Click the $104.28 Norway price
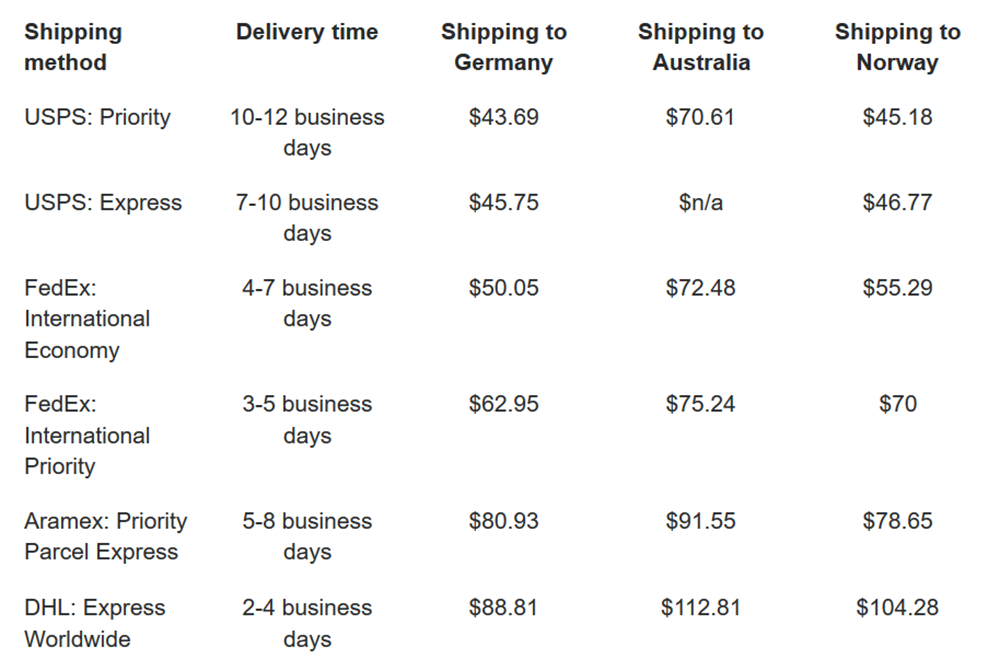Image resolution: width=1000 pixels, height=659 pixels. [897, 607]
